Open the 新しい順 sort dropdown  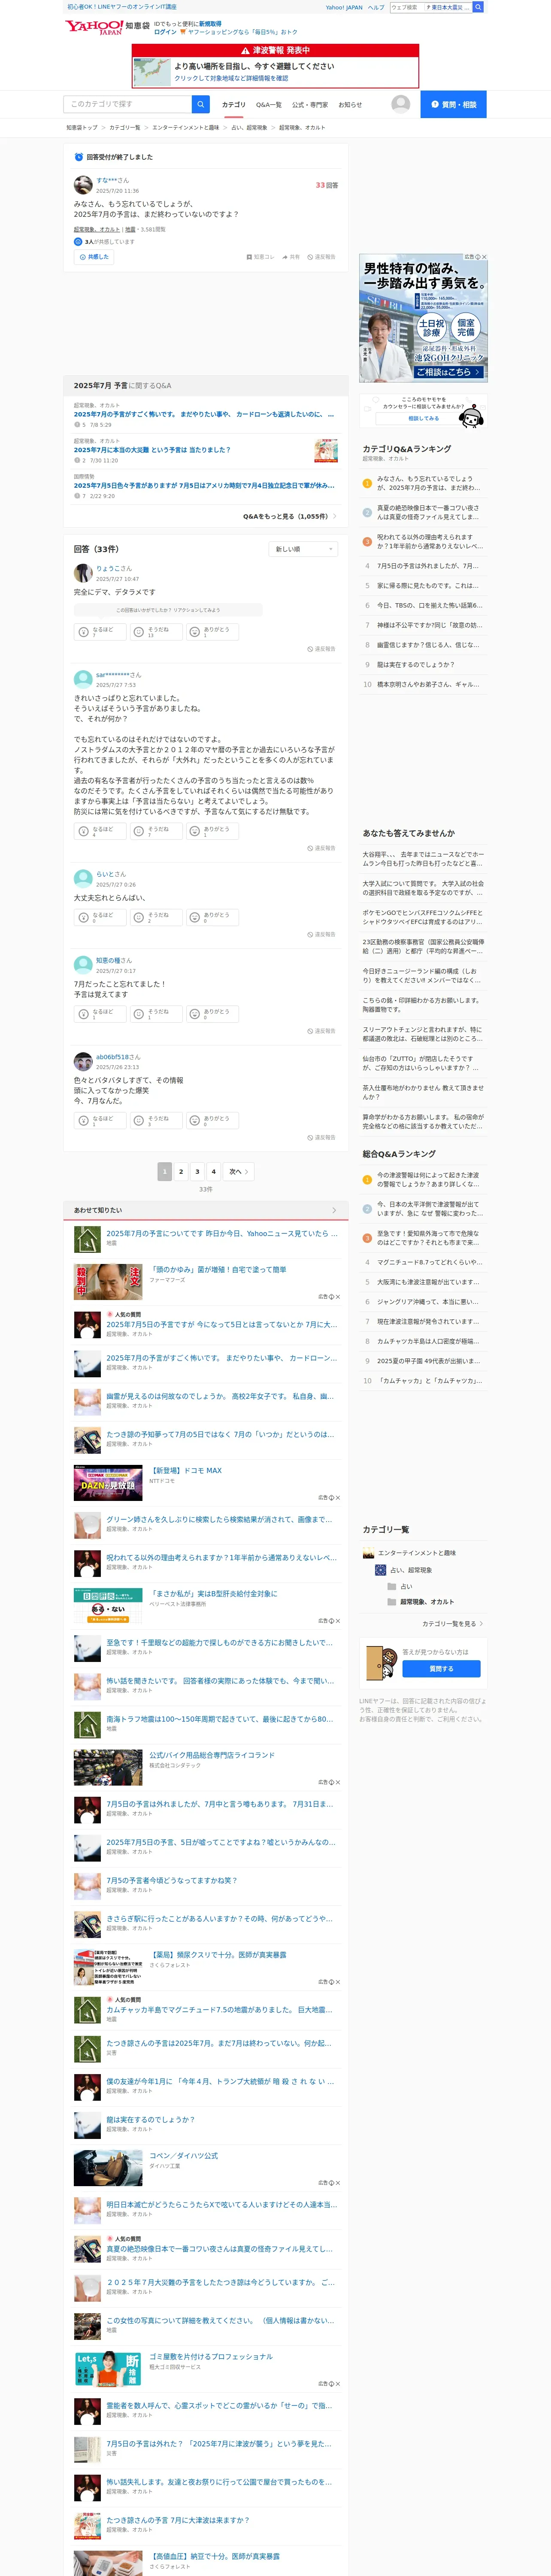coord(304,549)
